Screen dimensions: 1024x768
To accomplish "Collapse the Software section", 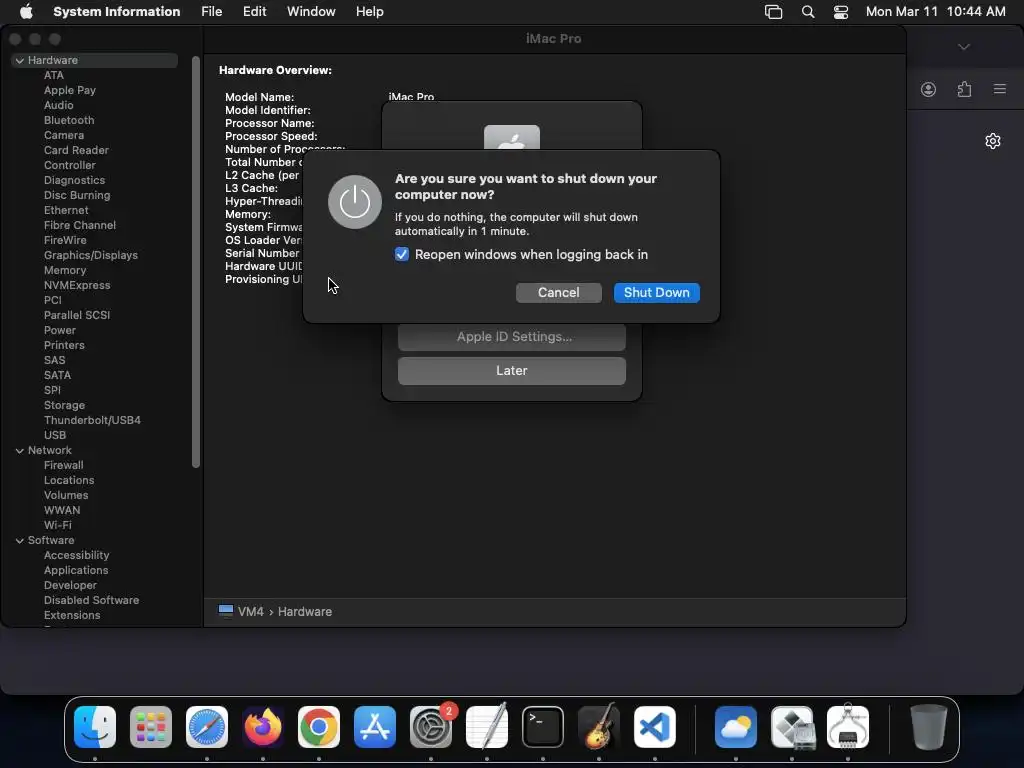I will pyautogui.click(x=20, y=541).
